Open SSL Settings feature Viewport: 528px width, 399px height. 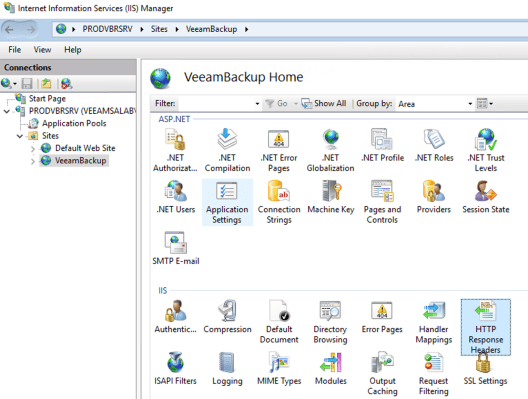coord(486,370)
